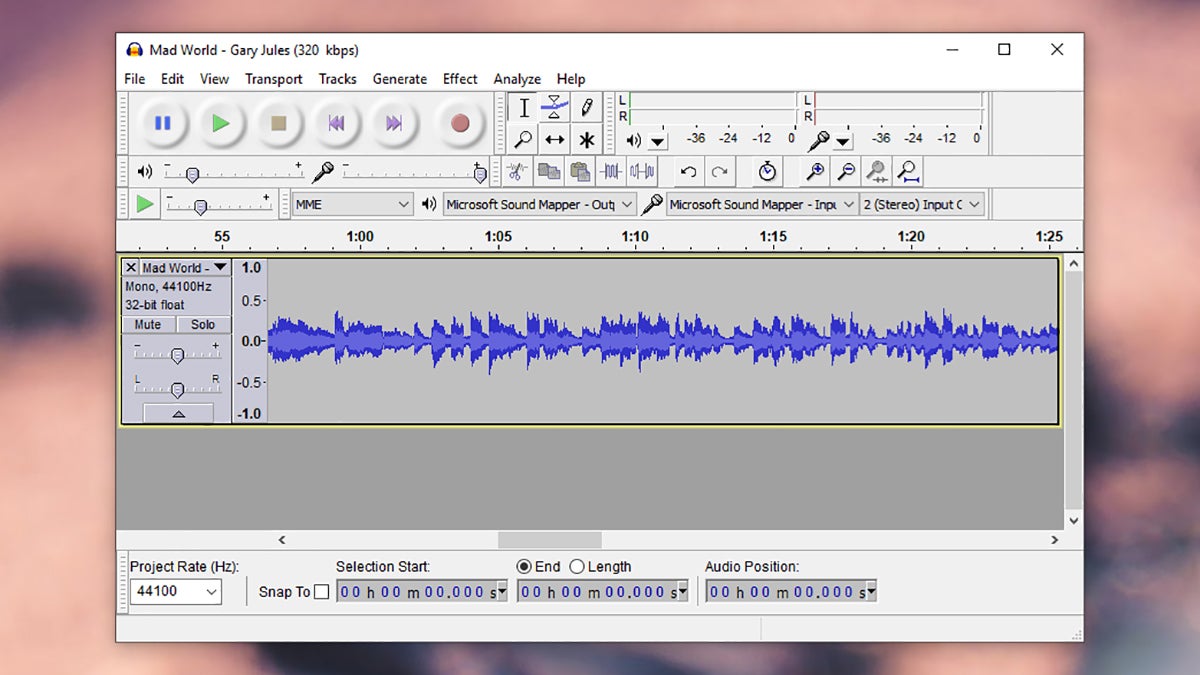Select the Draw pencil tool
Viewport: 1200px width, 675px height.
pos(587,107)
